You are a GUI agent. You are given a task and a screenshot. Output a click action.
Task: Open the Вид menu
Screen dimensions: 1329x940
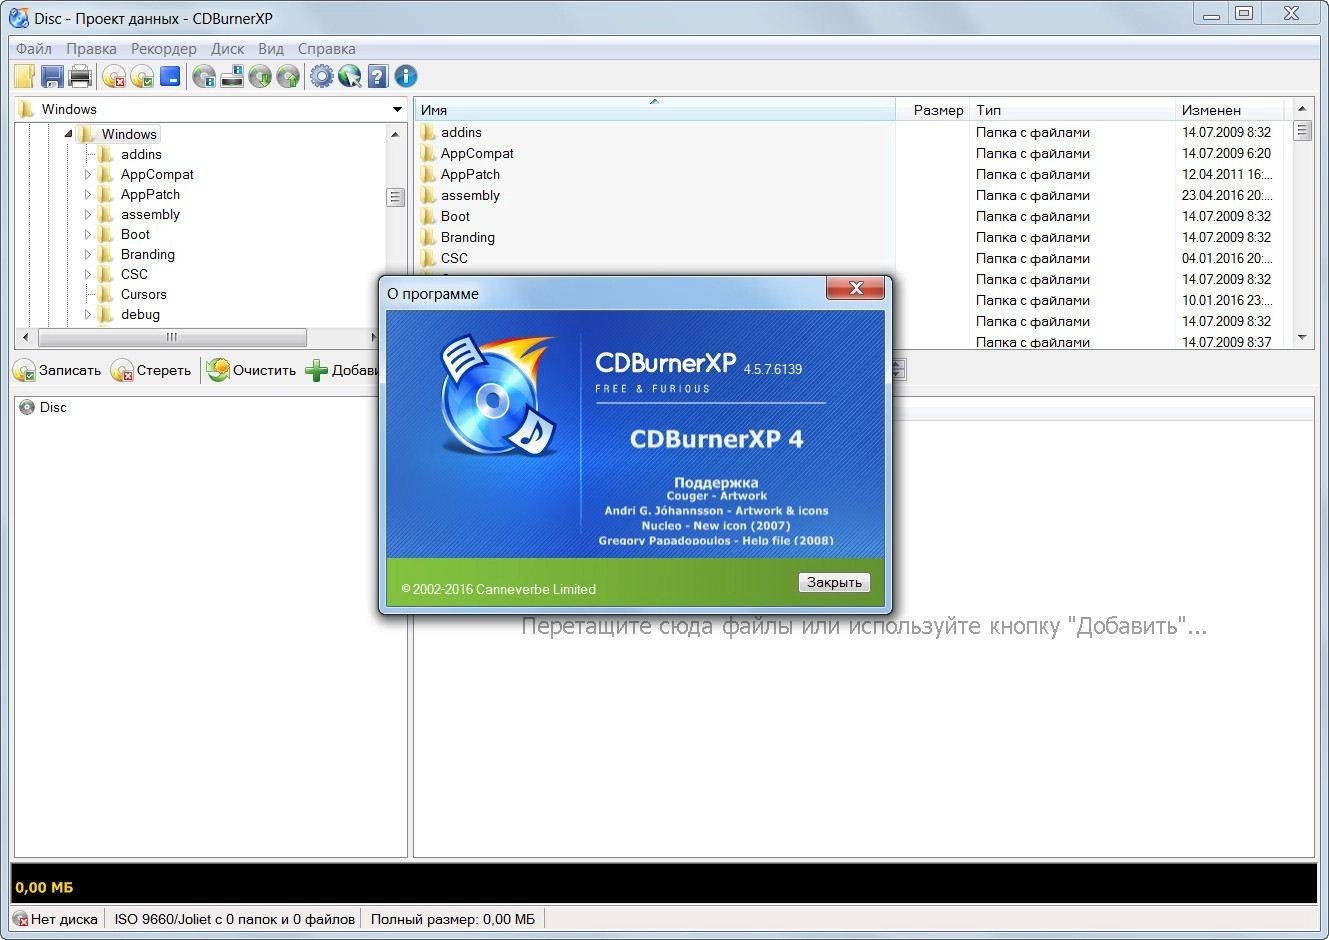pyautogui.click(x=271, y=48)
